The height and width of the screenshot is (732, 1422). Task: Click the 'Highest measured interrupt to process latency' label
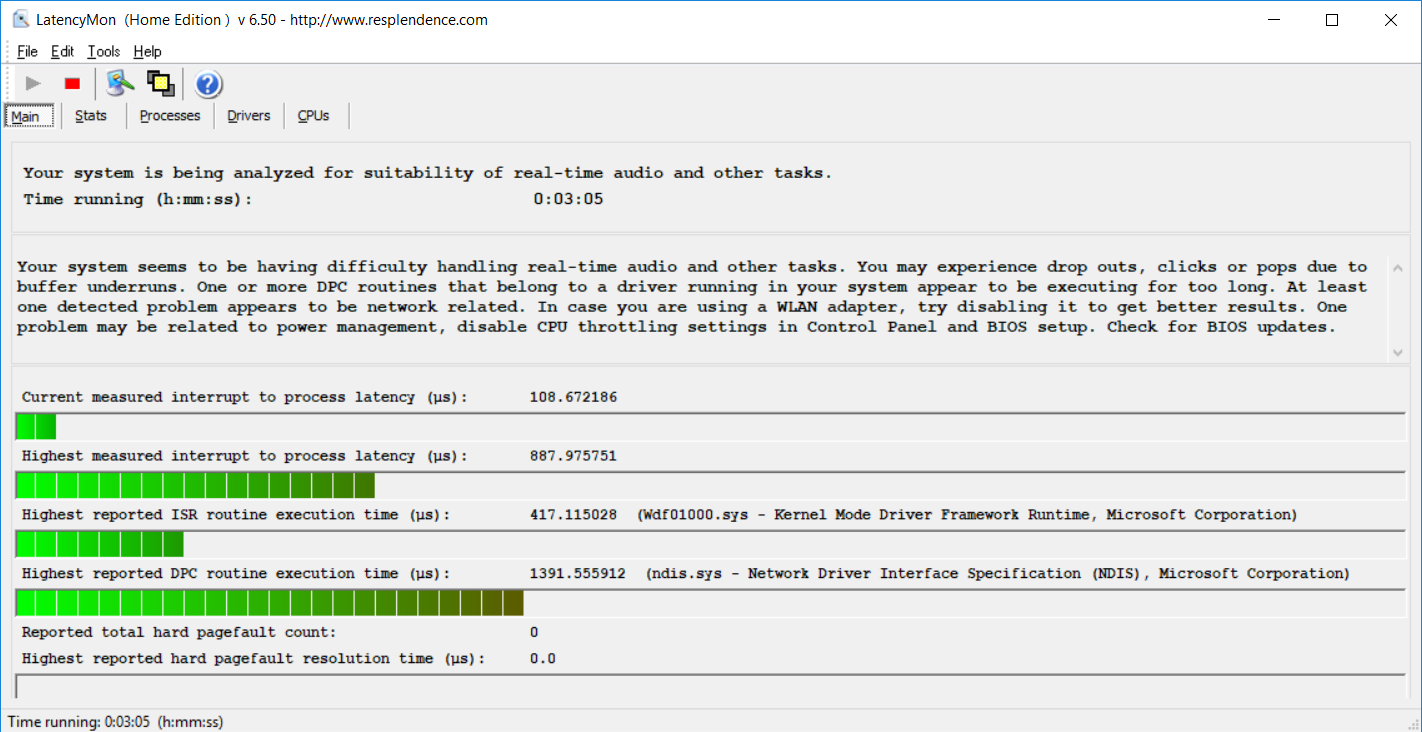tap(245, 456)
